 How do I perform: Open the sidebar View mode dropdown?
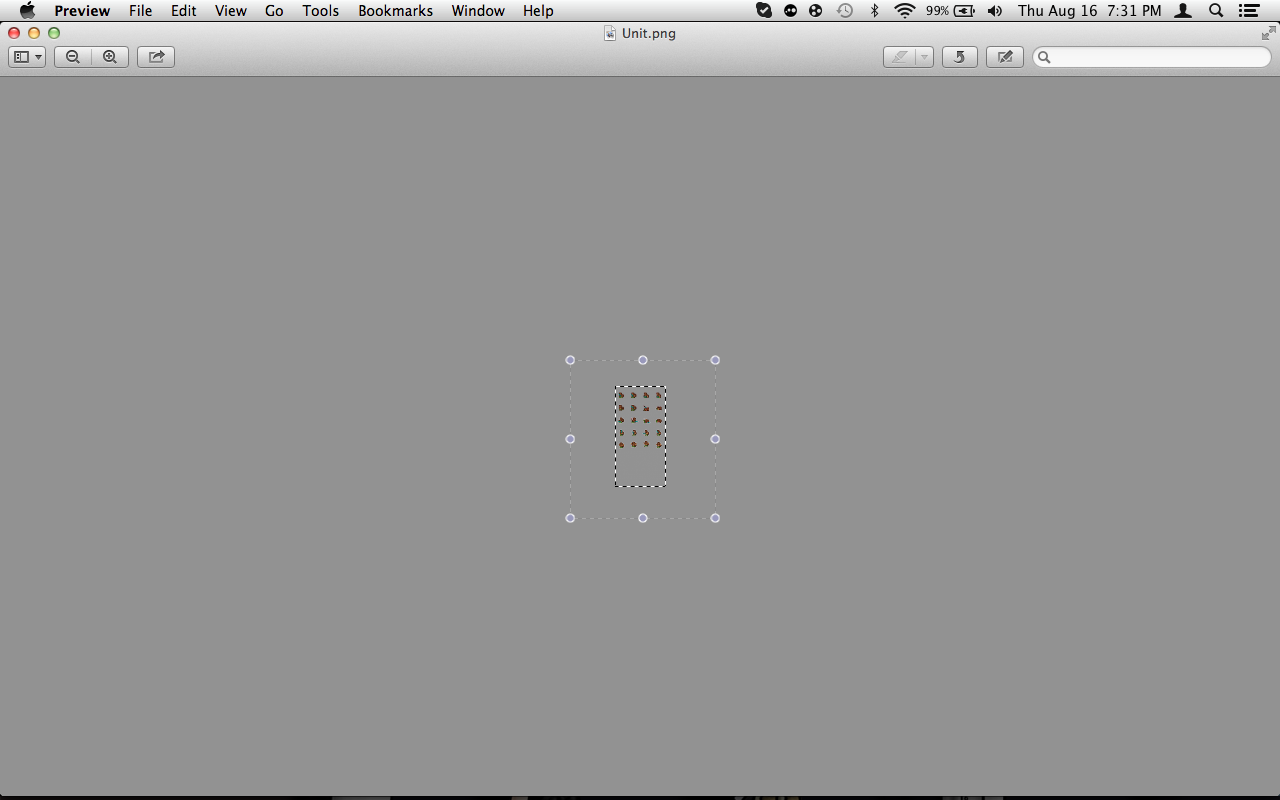[27, 57]
